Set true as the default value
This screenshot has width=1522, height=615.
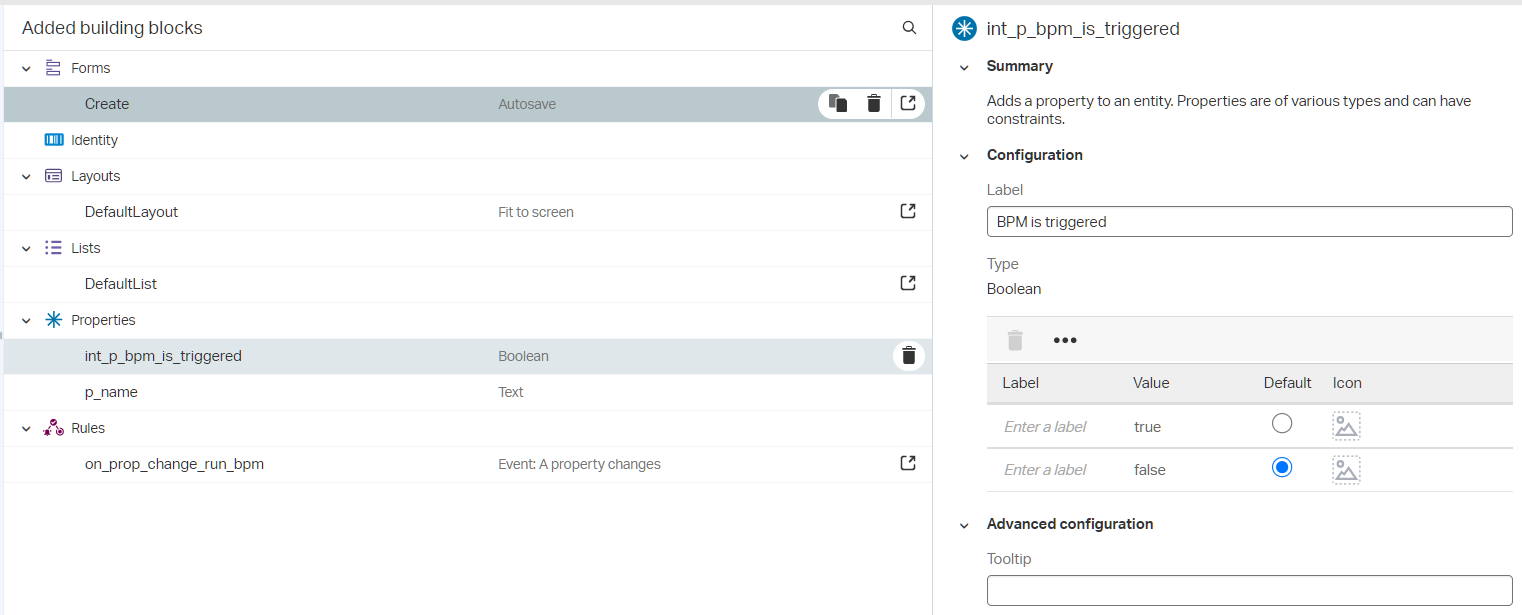coord(1281,424)
